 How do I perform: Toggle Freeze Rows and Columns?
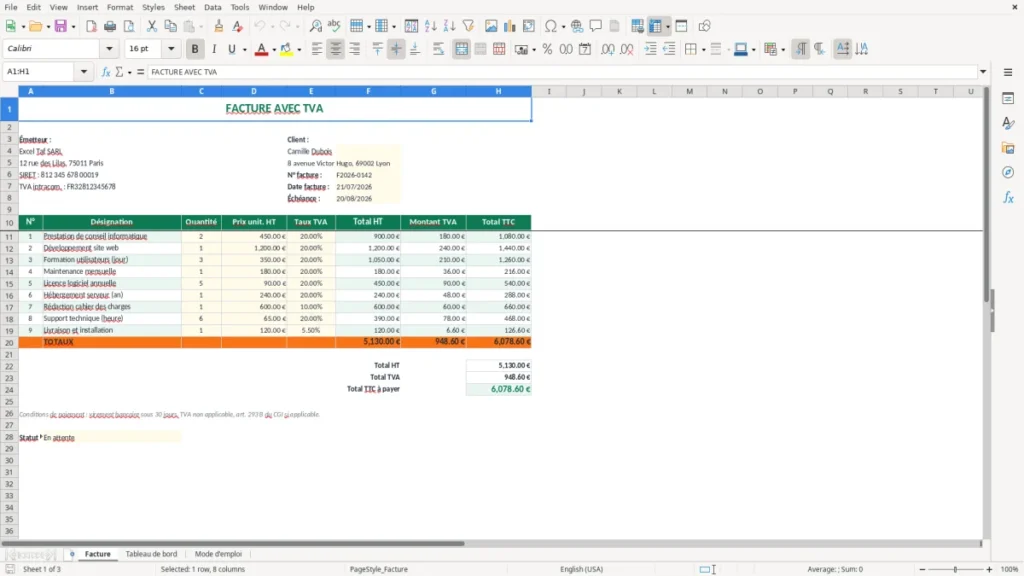point(655,26)
